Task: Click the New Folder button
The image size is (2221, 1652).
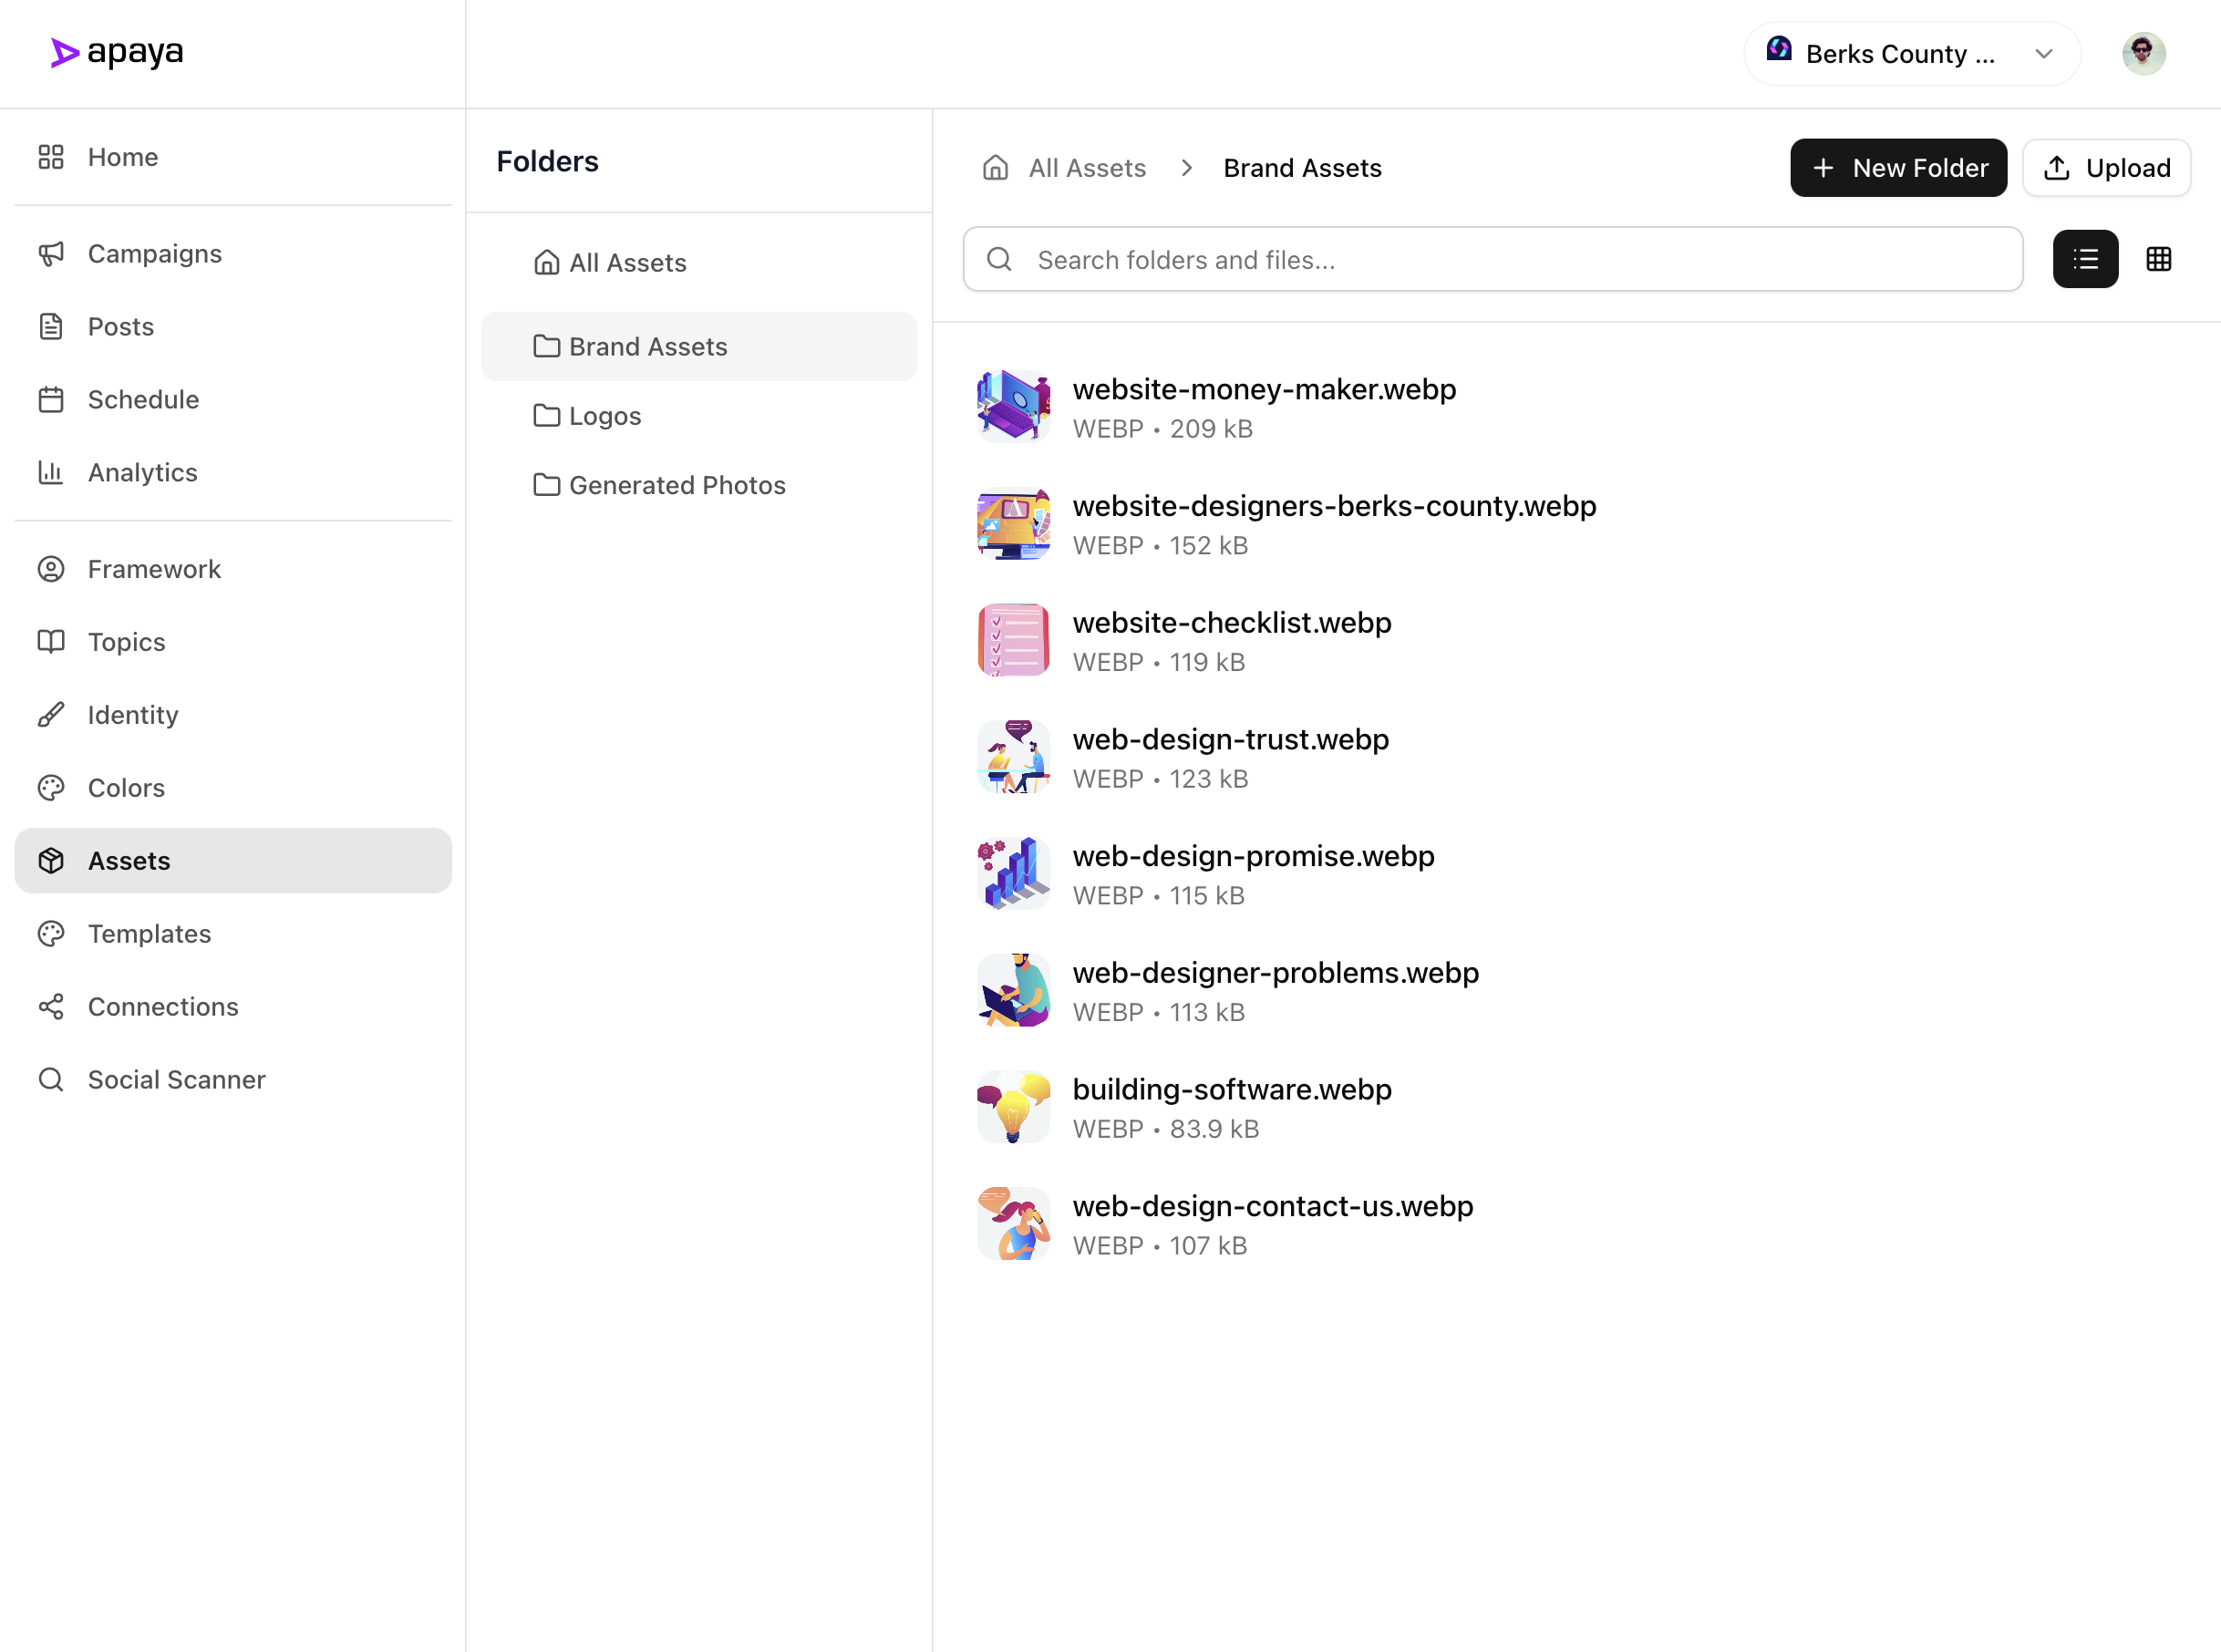Action: pos(1898,168)
